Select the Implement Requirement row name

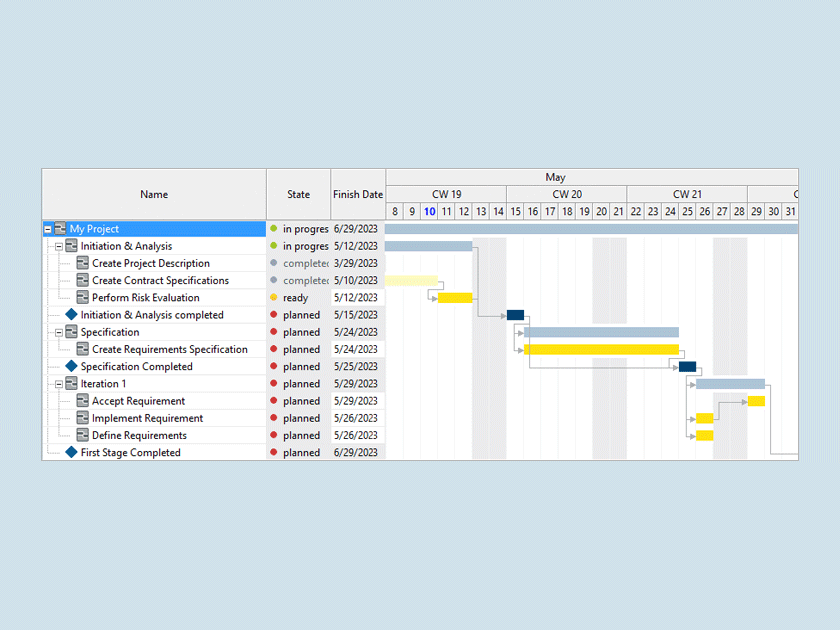[147, 418]
